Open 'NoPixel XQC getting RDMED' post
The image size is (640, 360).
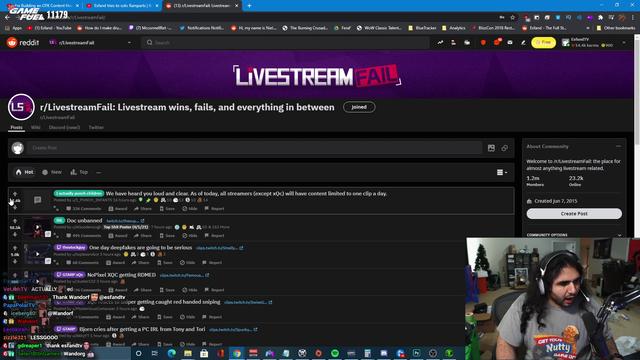122,275
